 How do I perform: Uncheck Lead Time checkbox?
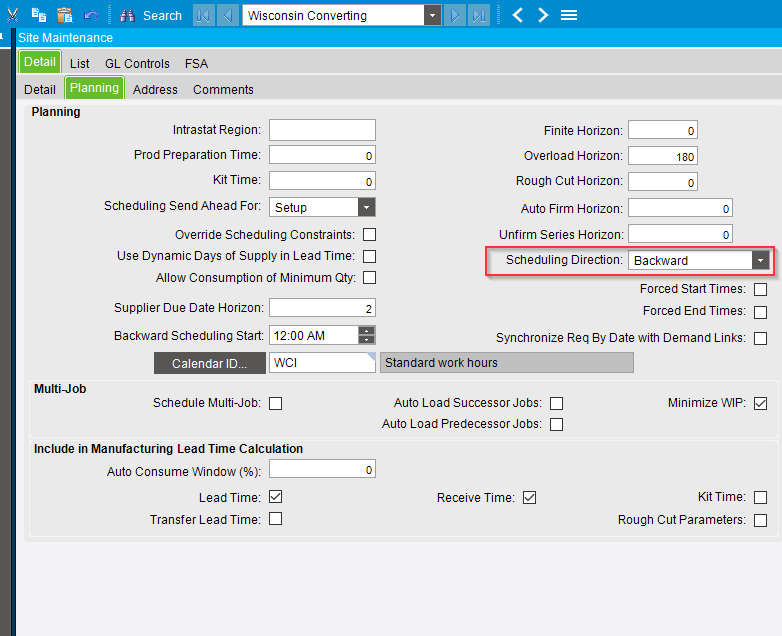275,497
